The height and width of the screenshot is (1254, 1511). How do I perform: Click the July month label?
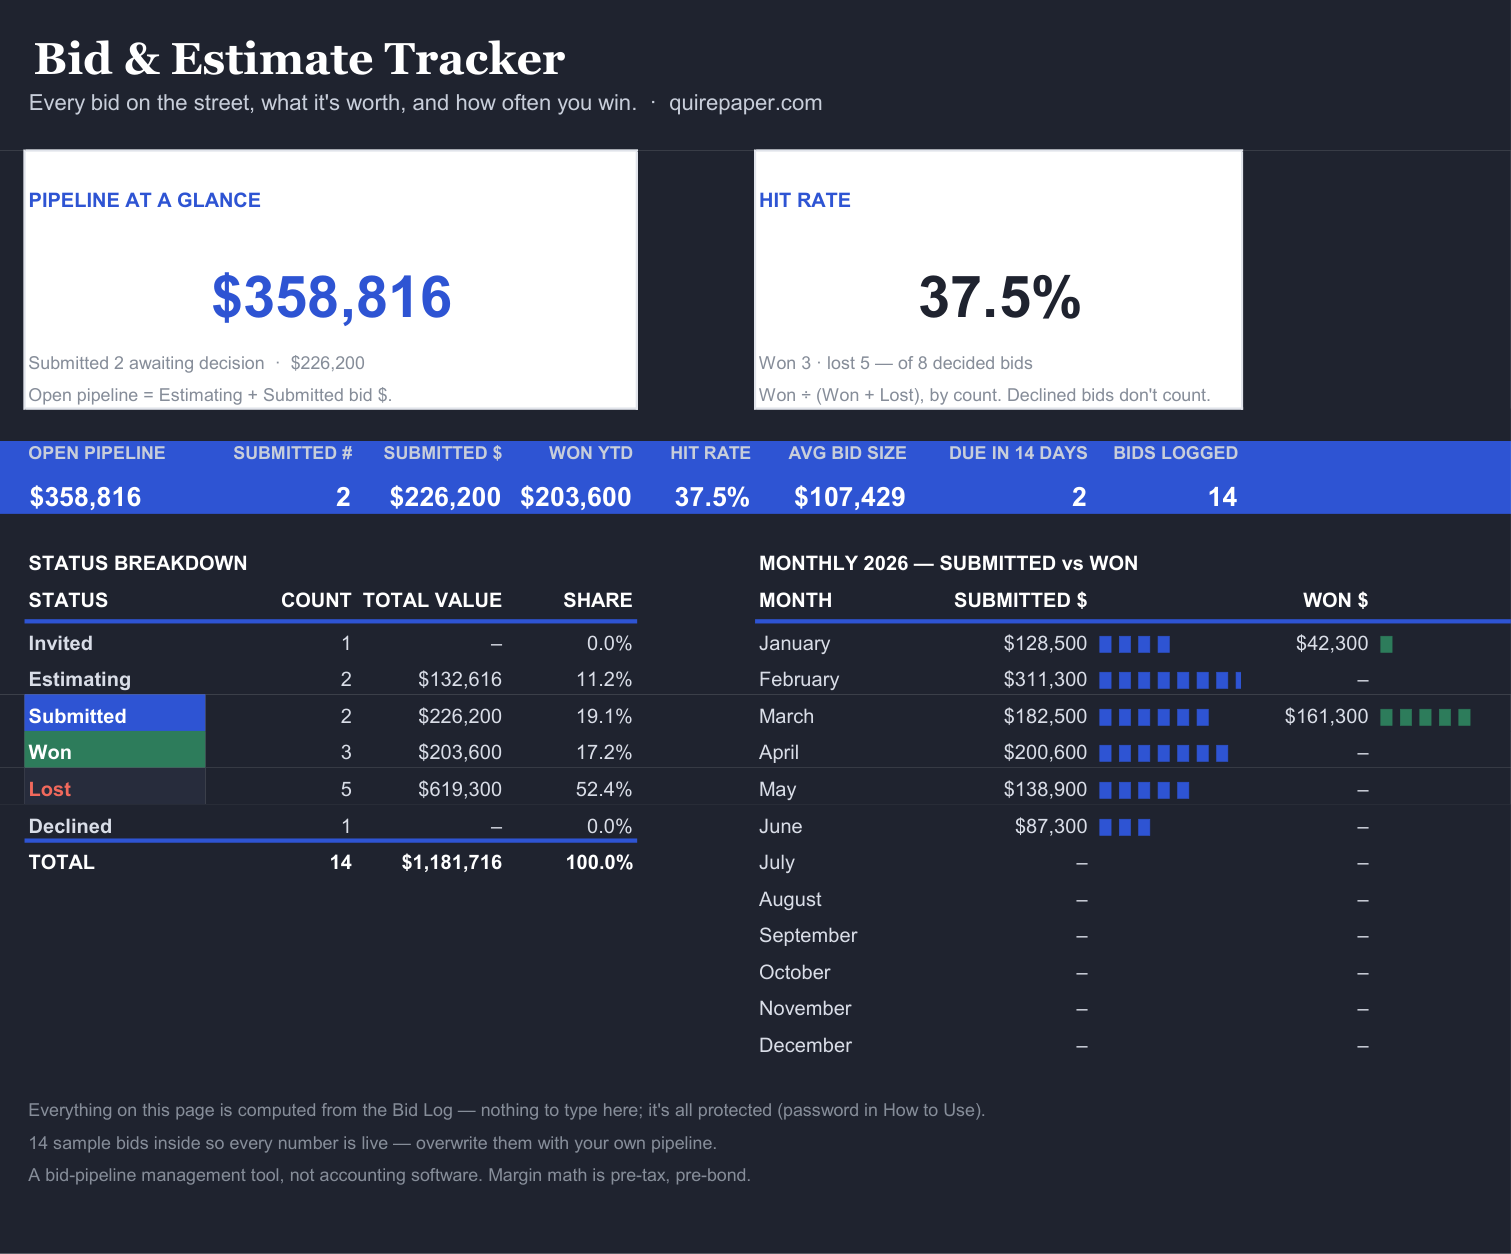click(777, 862)
